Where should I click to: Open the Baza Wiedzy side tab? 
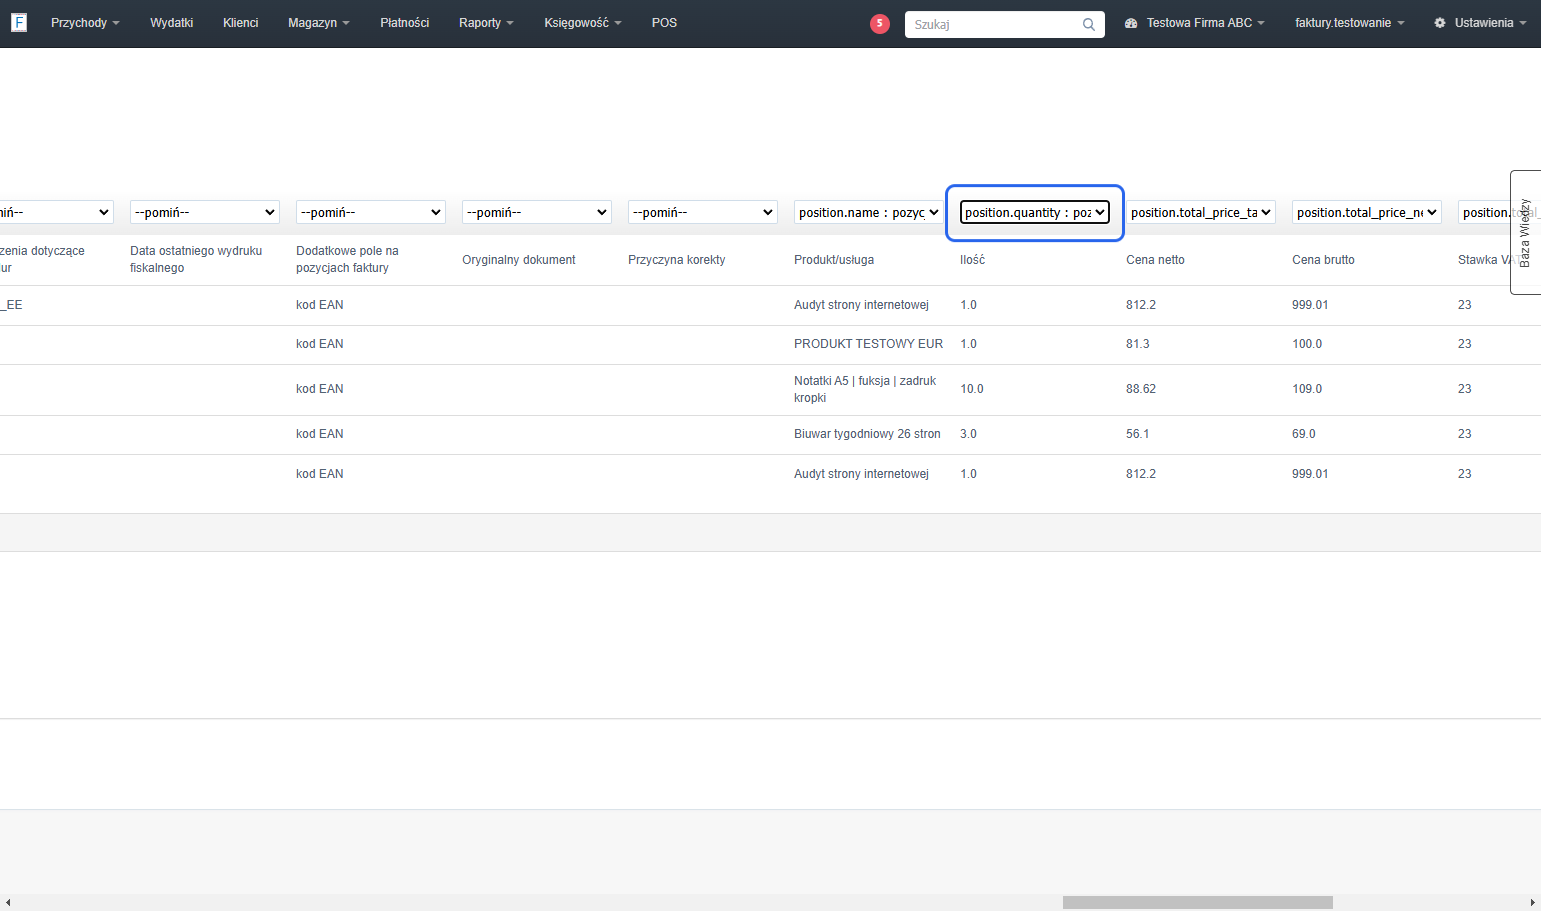coord(1525,232)
